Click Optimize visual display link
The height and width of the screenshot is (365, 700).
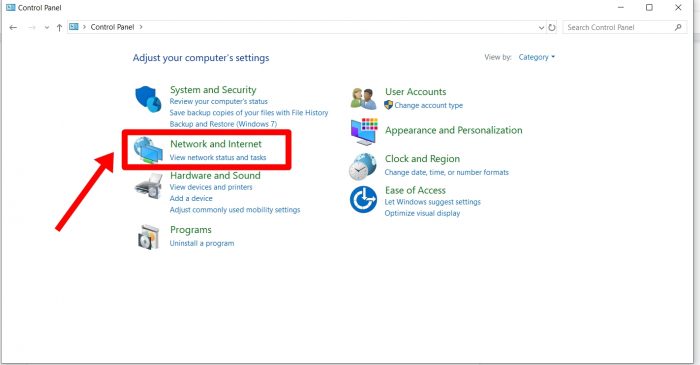422,213
